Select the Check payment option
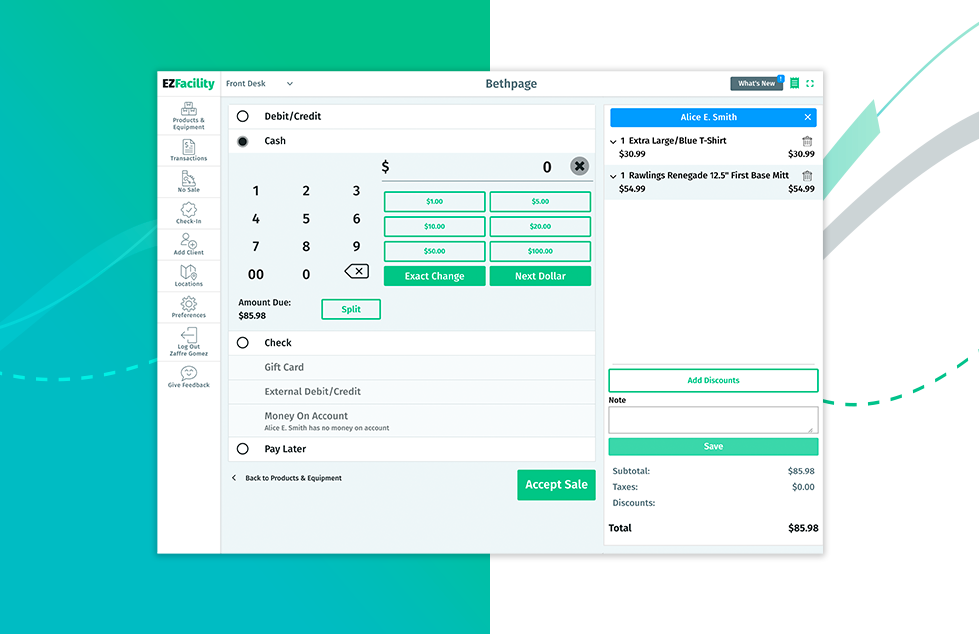979x634 pixels. (243, 343)
